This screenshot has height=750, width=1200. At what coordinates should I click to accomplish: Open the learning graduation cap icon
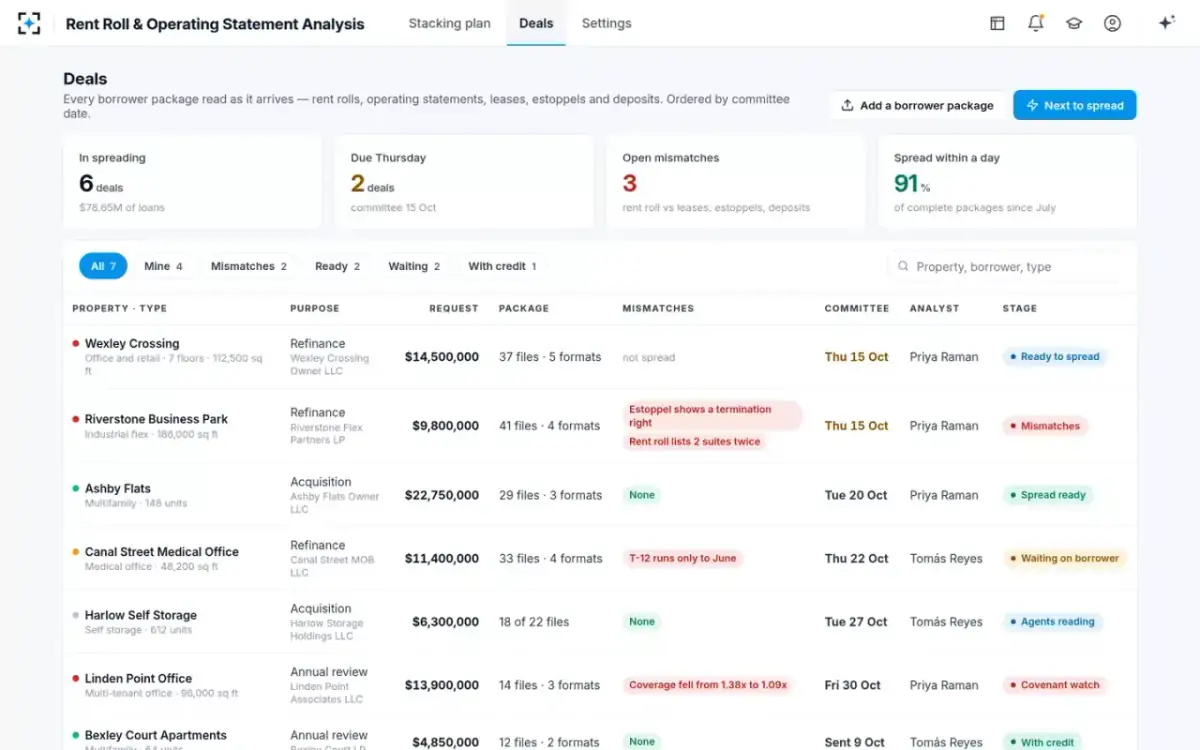click(x=1074, y=23)
